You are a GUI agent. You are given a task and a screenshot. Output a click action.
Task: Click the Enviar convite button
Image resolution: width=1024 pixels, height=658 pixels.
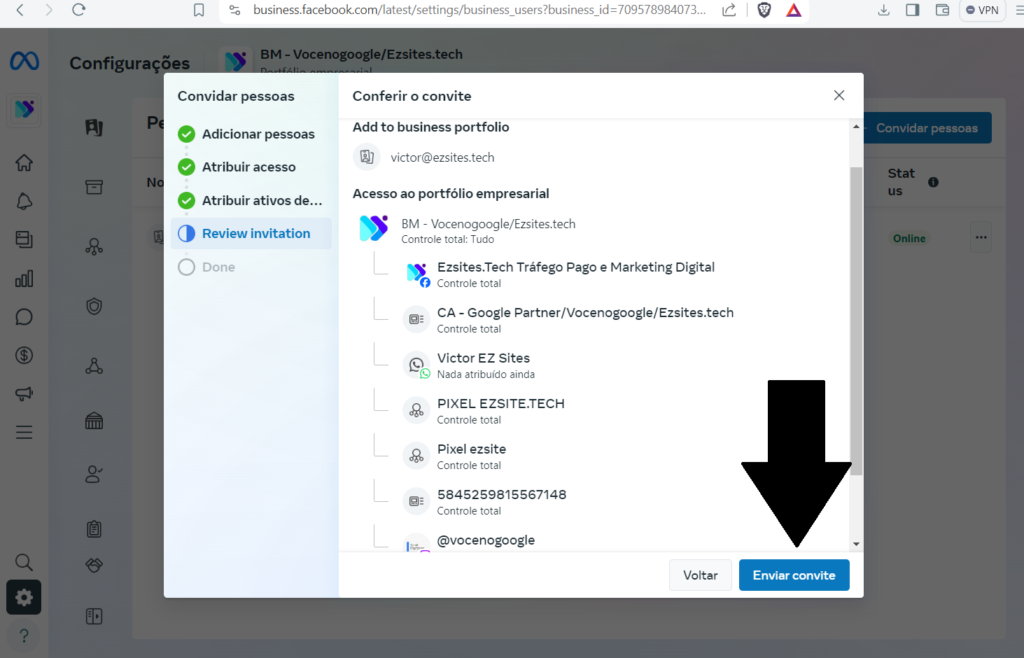794,575
